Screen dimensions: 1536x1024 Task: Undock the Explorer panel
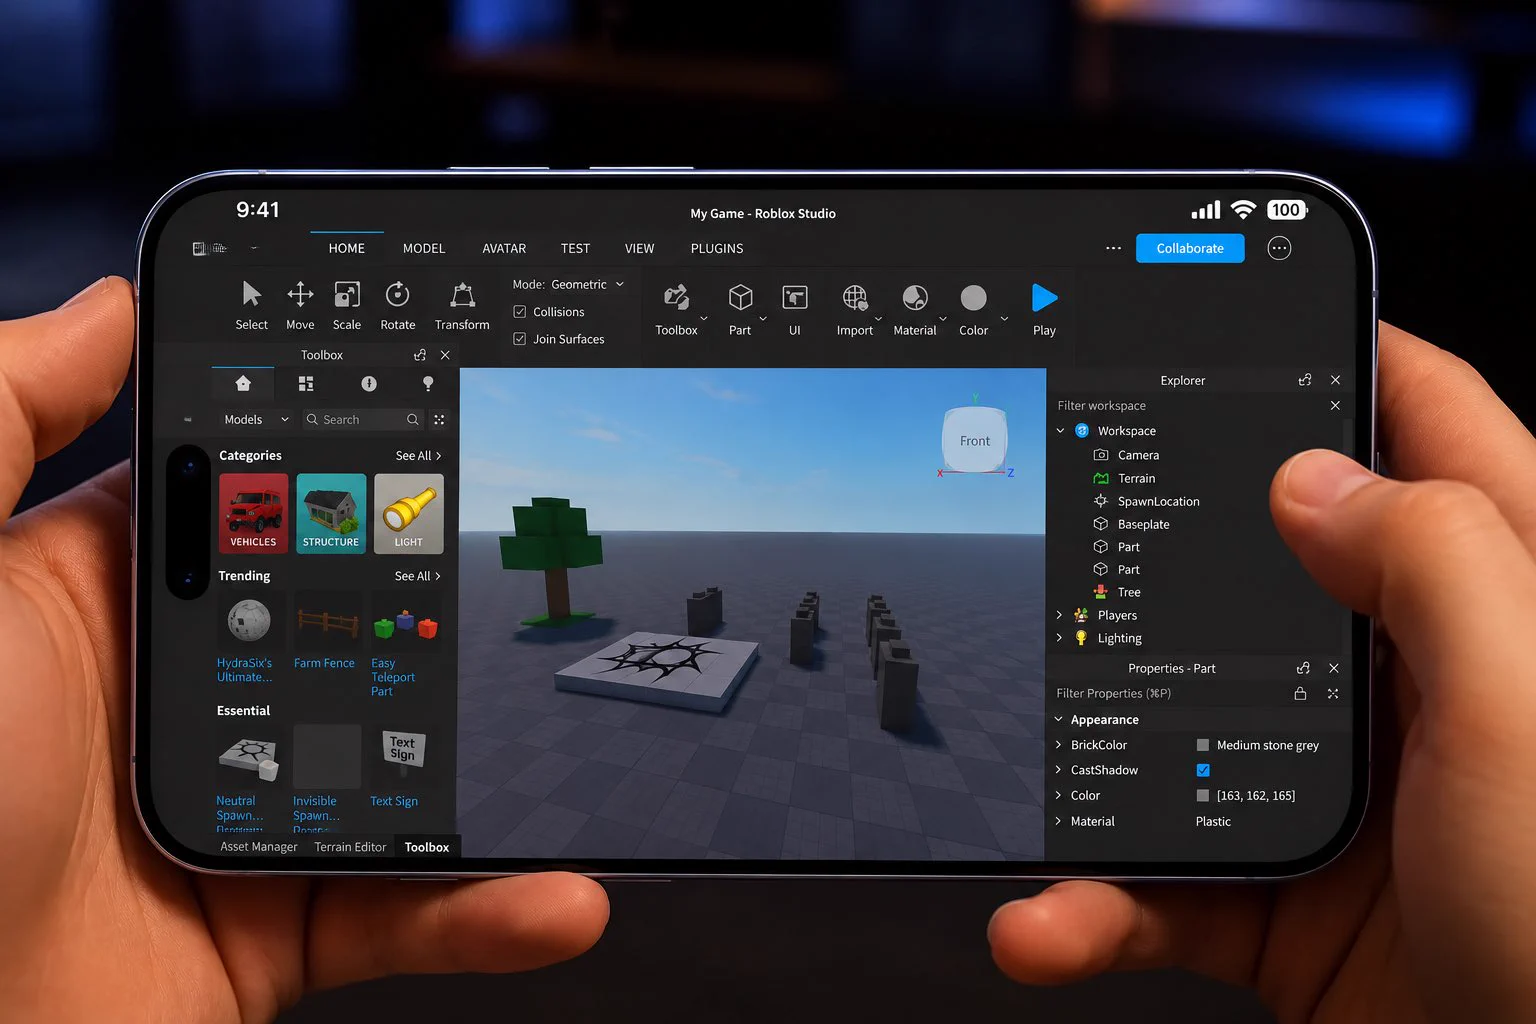point(1305,380)
